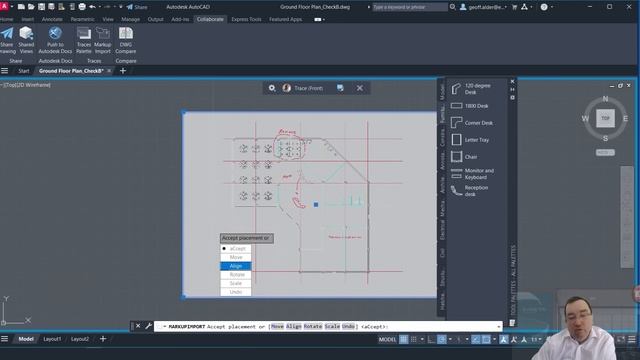Click the New file icon in quick access toolbar
The height and width of the screenshot is (360, 640).
tap(21, 7)
